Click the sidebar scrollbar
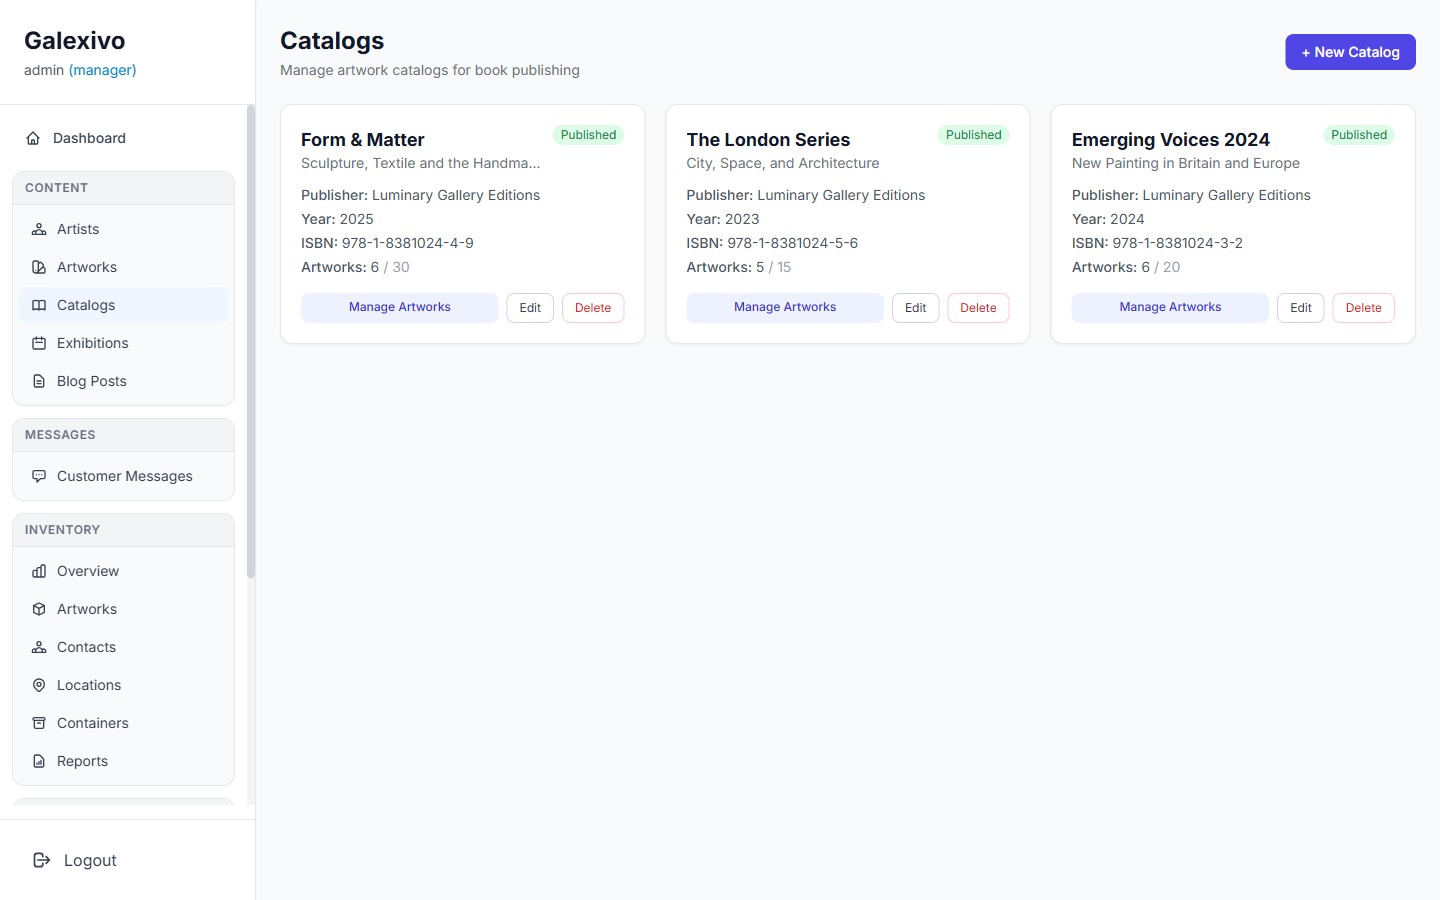 coord(249,340)
